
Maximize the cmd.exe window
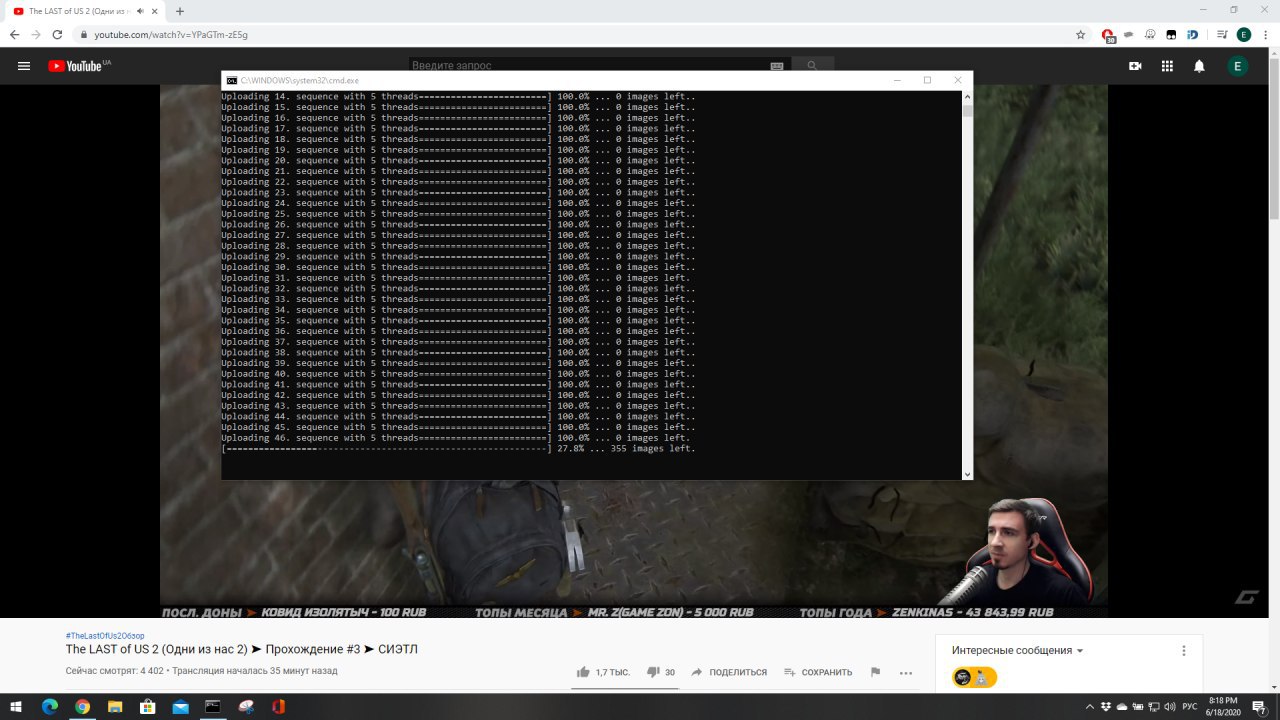(927, 80)
